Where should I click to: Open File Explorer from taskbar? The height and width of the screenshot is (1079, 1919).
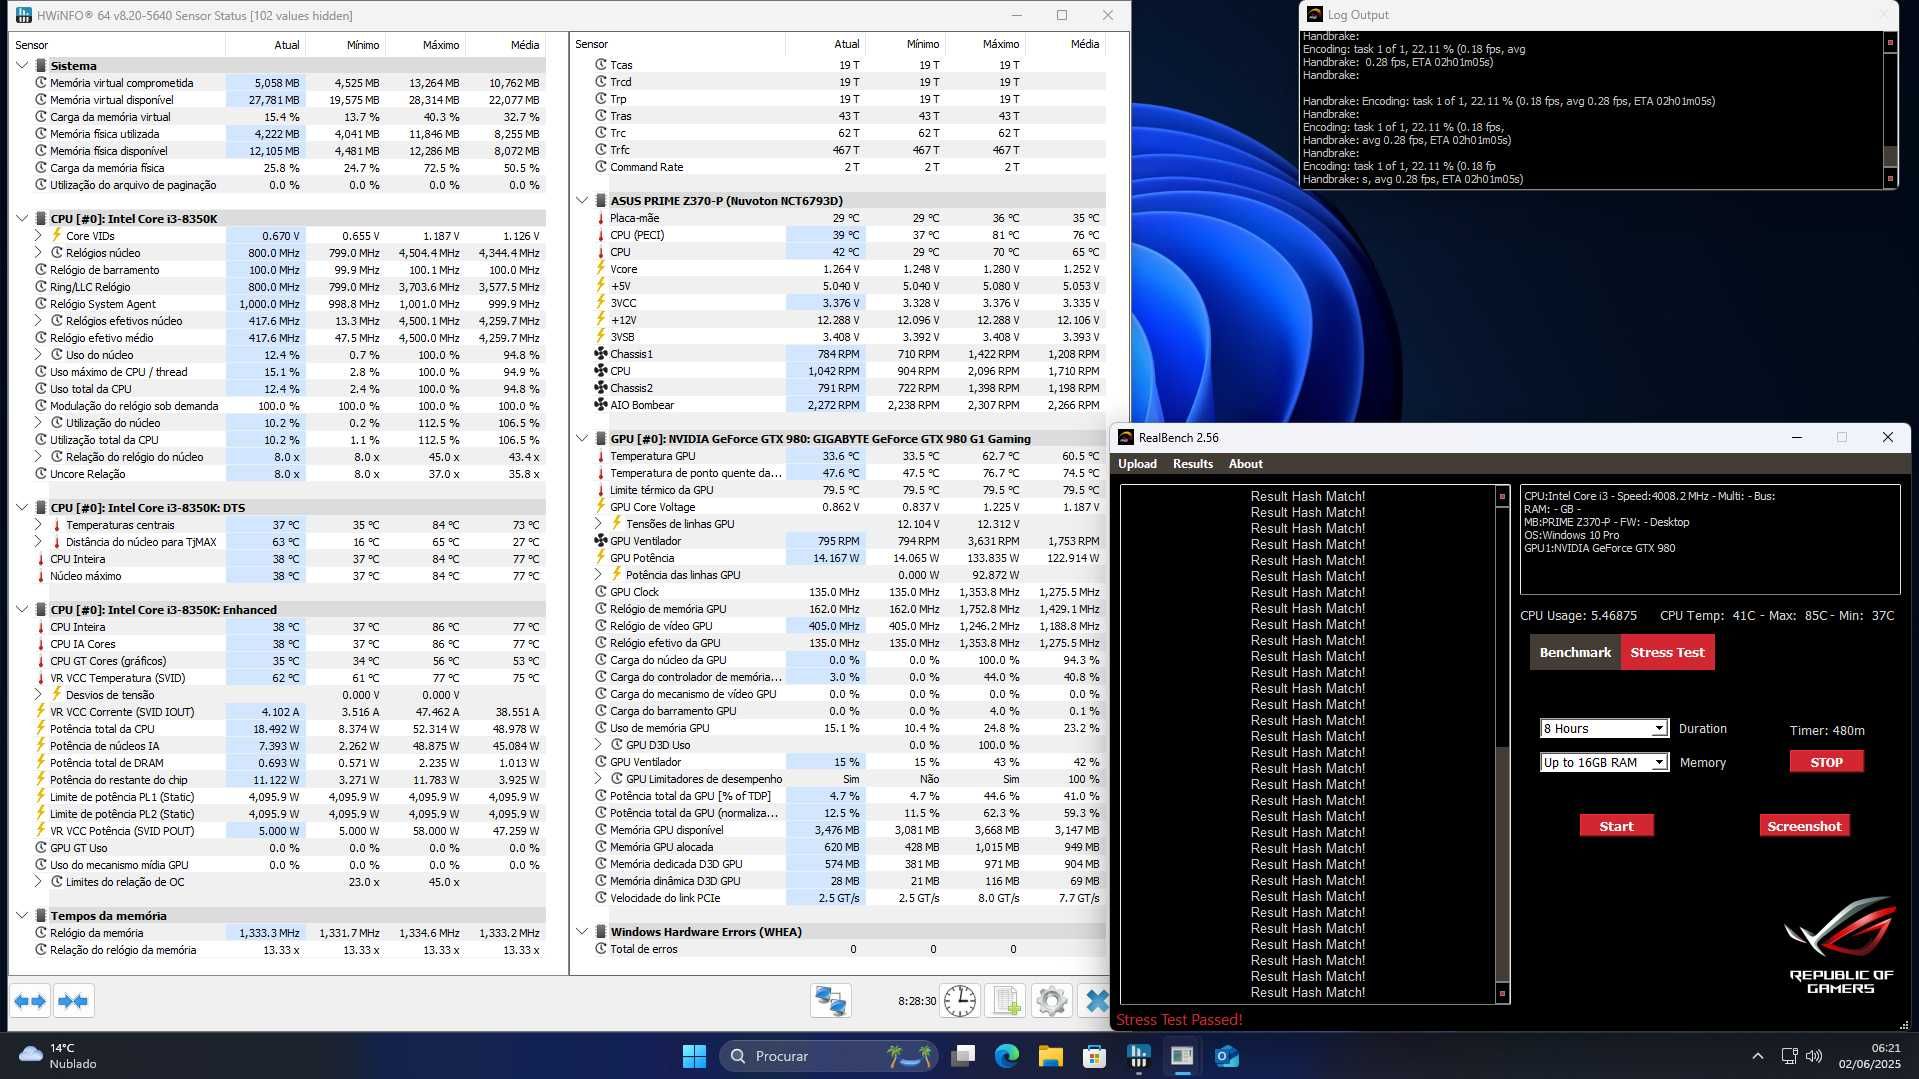pyautogui.click(x=1051, y=1056)
